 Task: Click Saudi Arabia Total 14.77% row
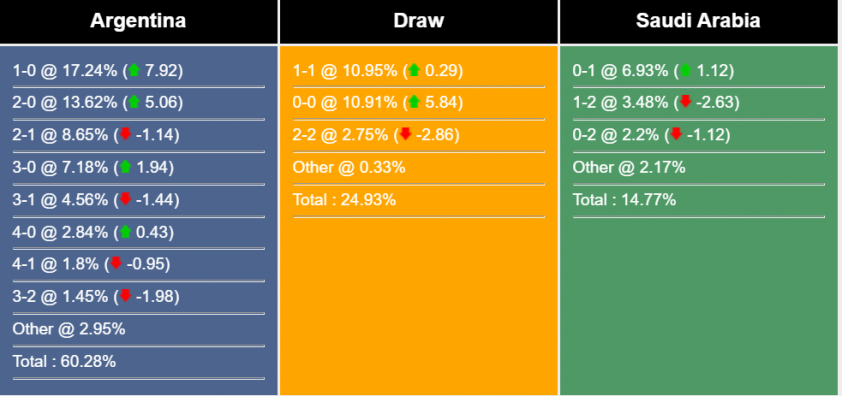click(699, 200)
